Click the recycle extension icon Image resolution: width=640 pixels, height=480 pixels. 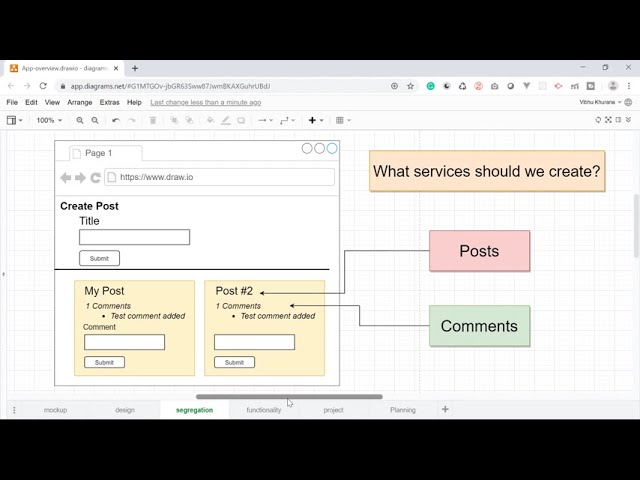462,86
